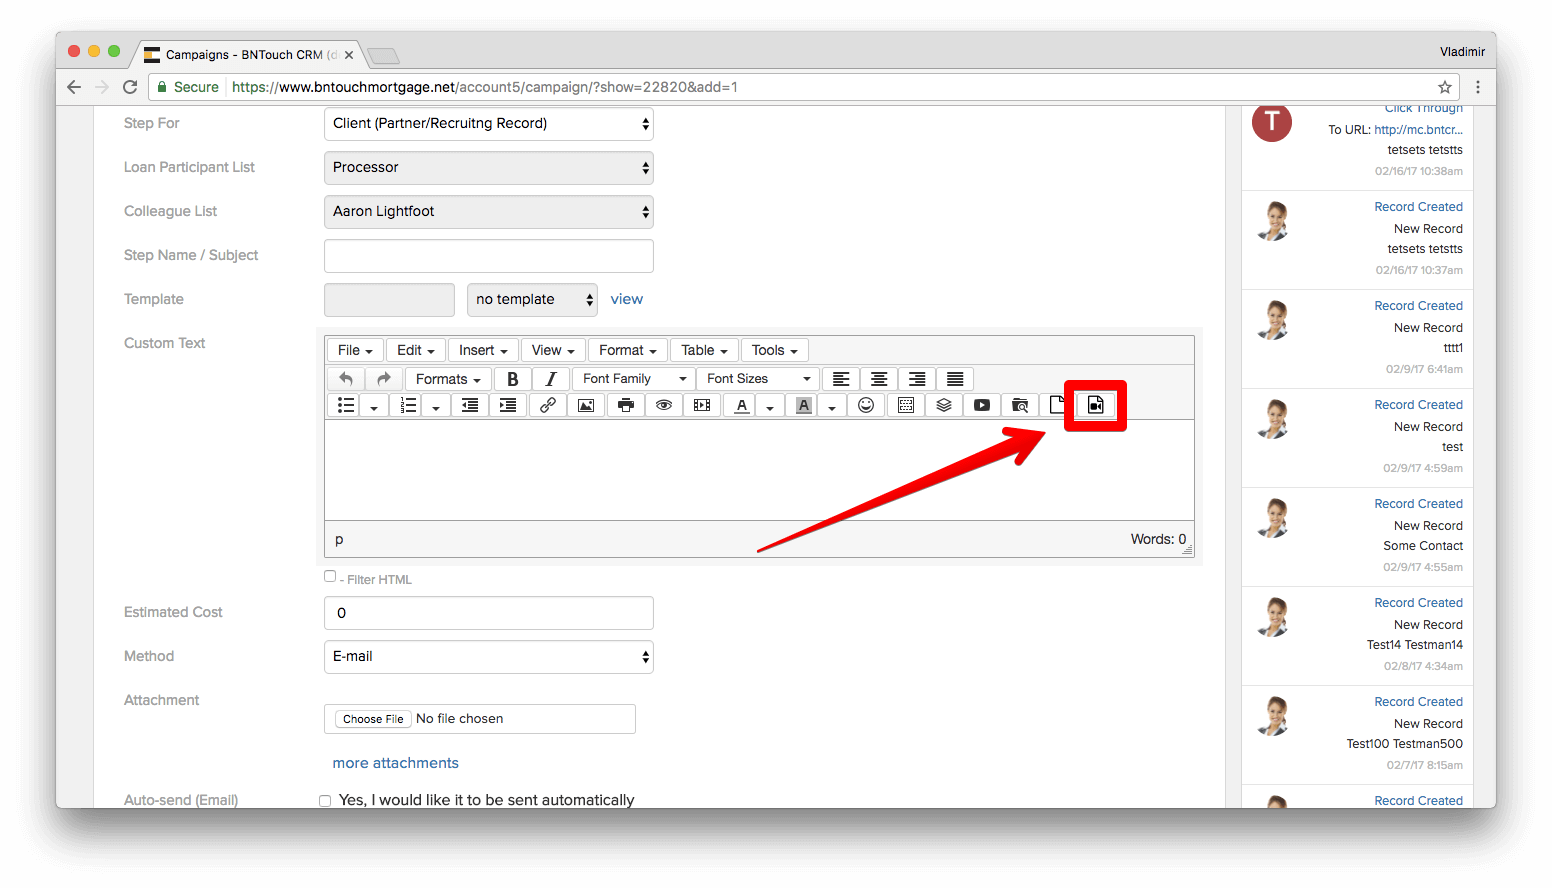The width and height of the screenshot is (1552, 888).
Task: Toggle bold formatting
Action: pos(512,379)
